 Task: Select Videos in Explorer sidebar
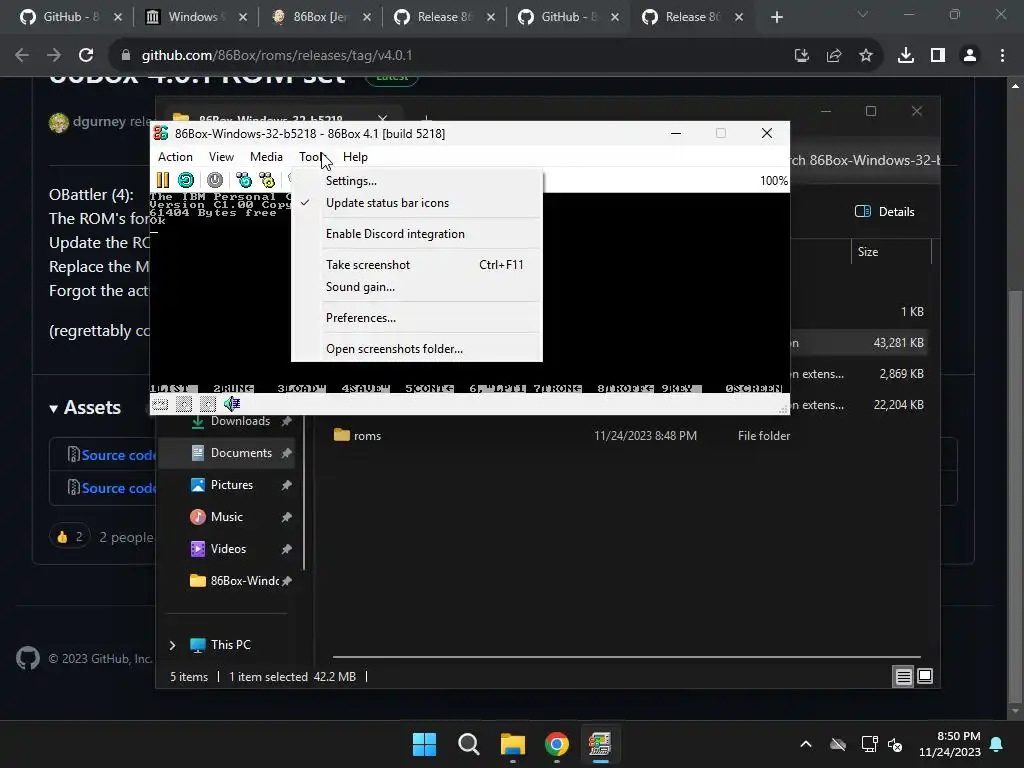pos(228,549)
